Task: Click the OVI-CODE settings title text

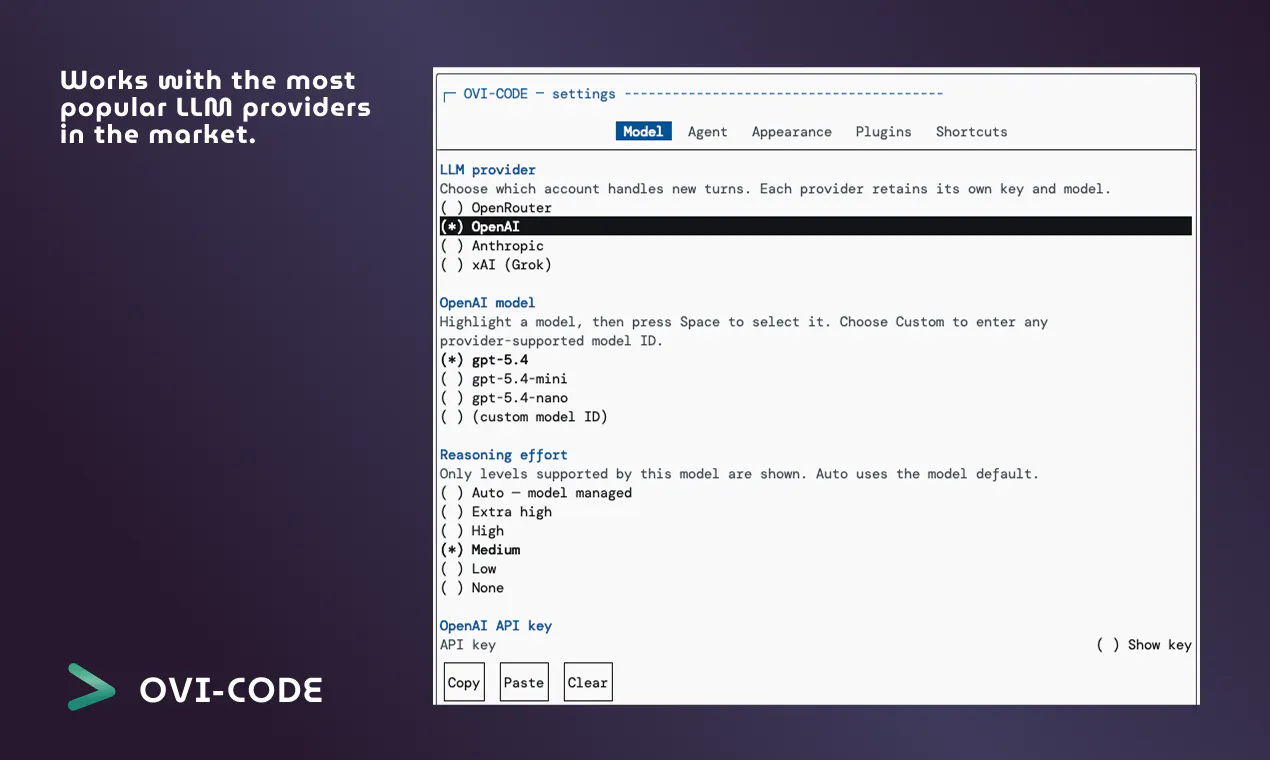Action: [540, 94]
